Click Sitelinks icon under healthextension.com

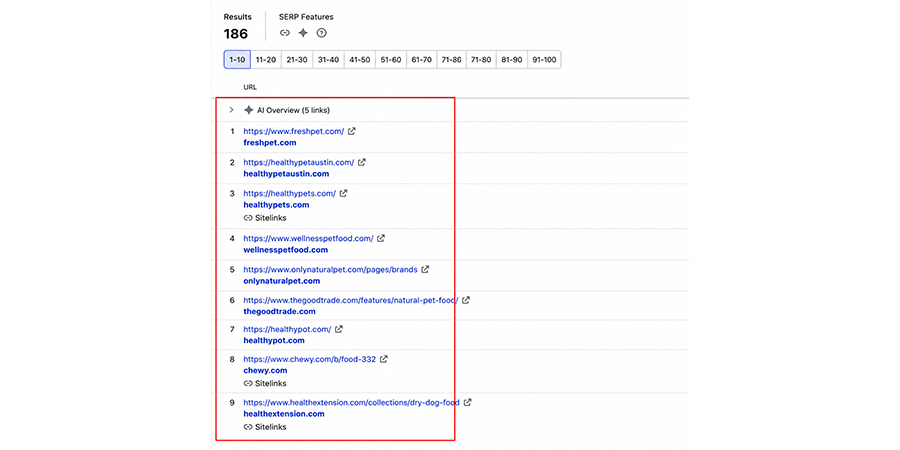coord(248,427)
